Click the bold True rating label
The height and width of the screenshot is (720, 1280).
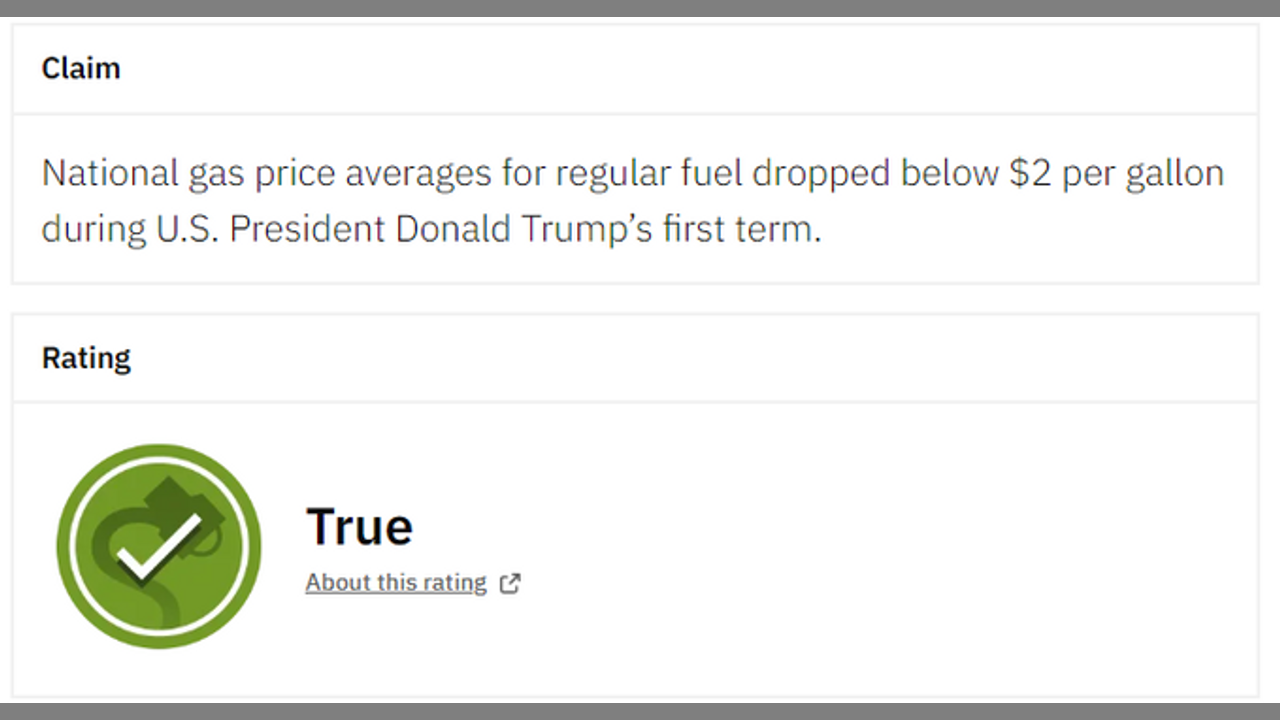point(359,527)
